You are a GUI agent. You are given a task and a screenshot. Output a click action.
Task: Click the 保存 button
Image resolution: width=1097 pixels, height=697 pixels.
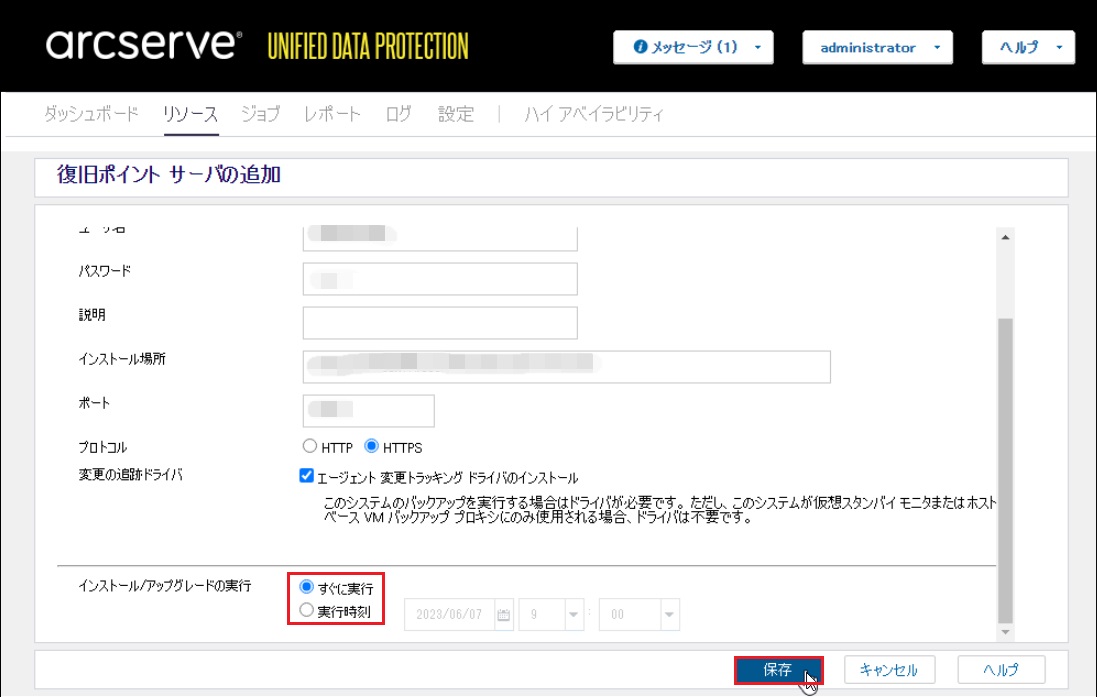point(778,670)
